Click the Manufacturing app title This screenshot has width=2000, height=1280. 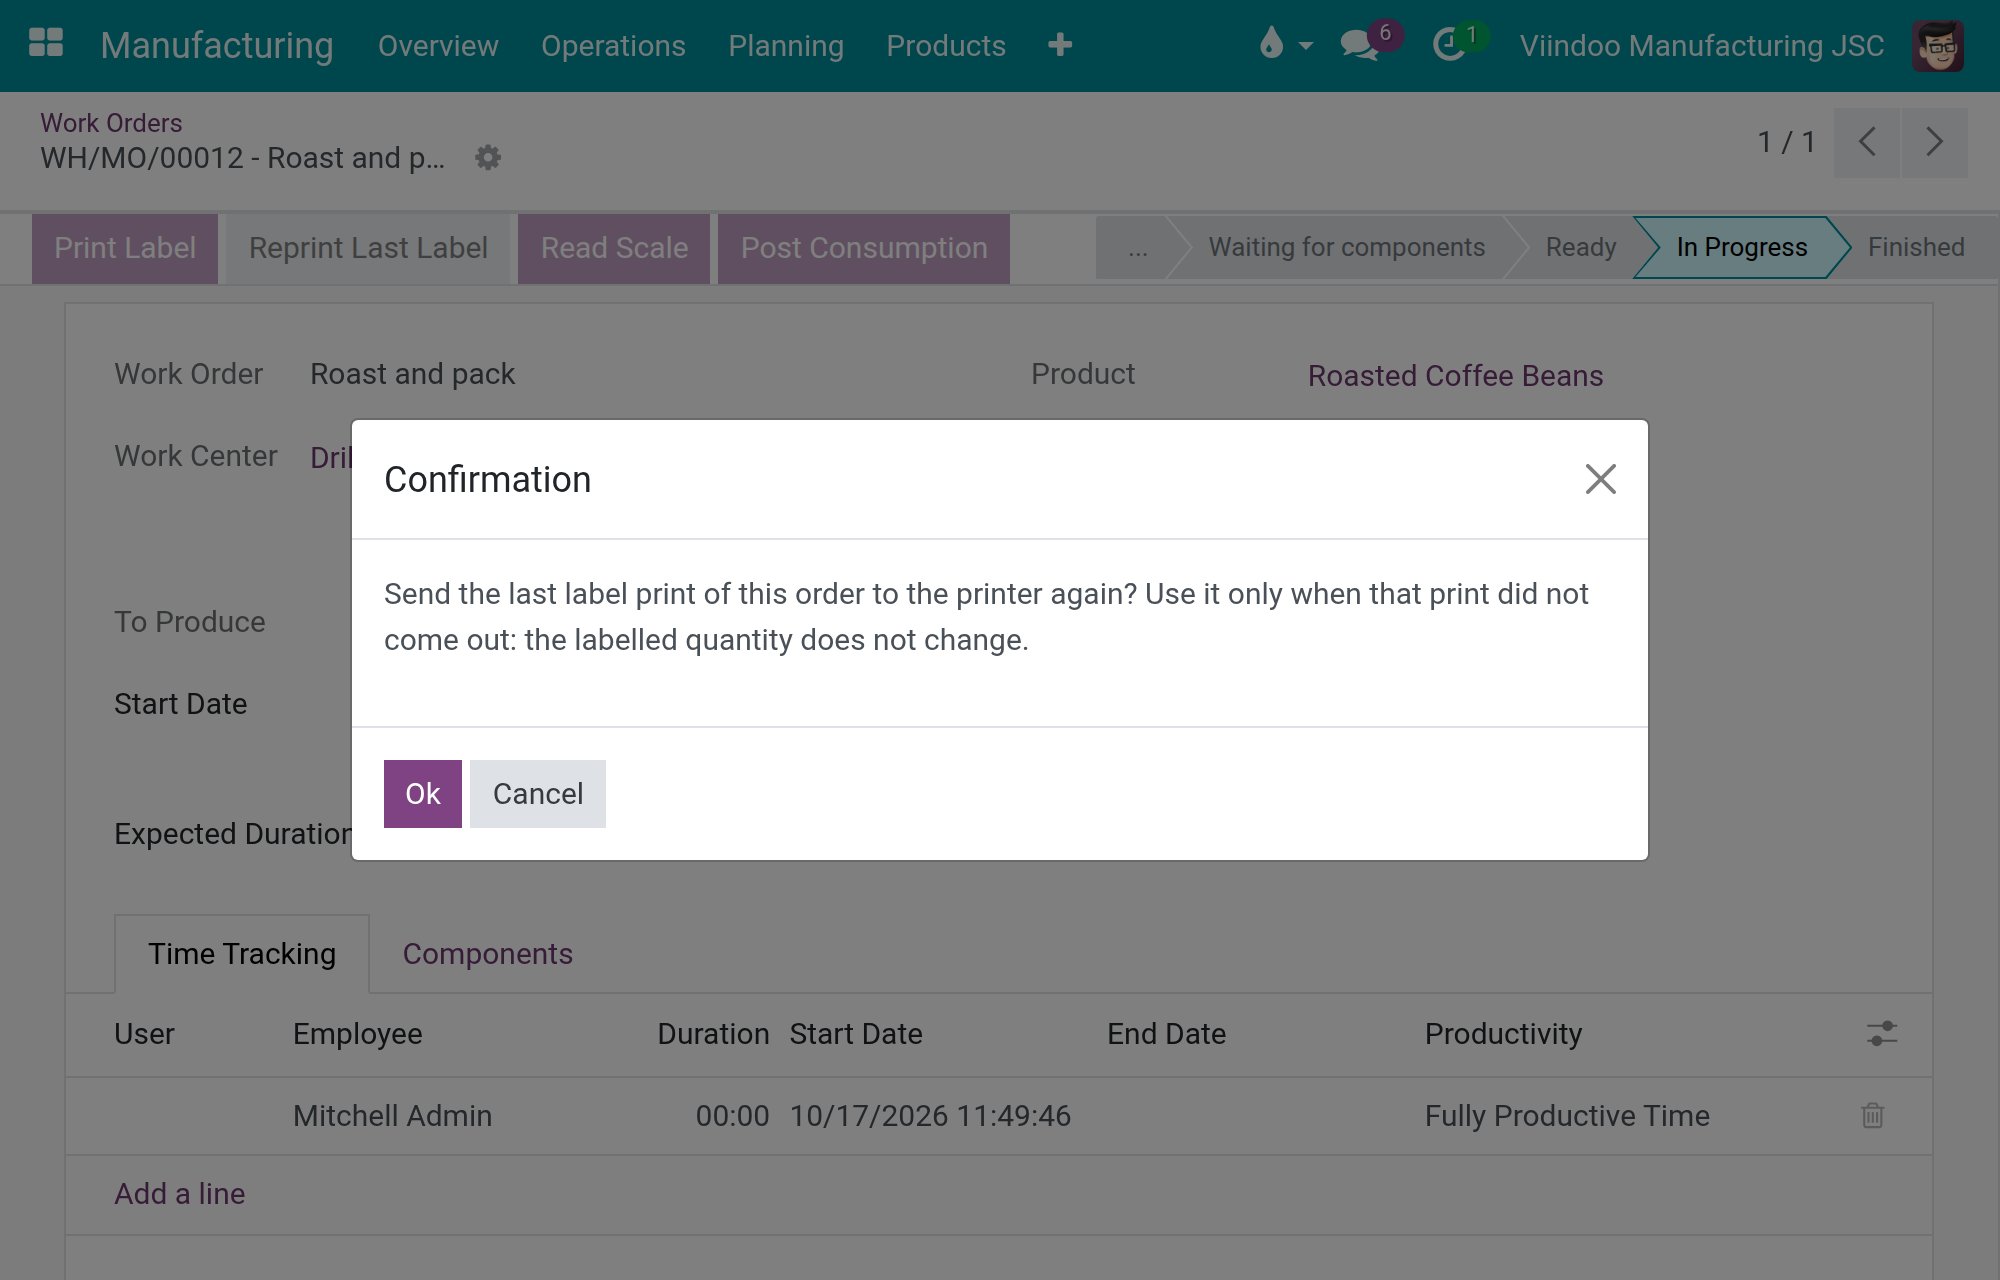(x=217, y=45)
